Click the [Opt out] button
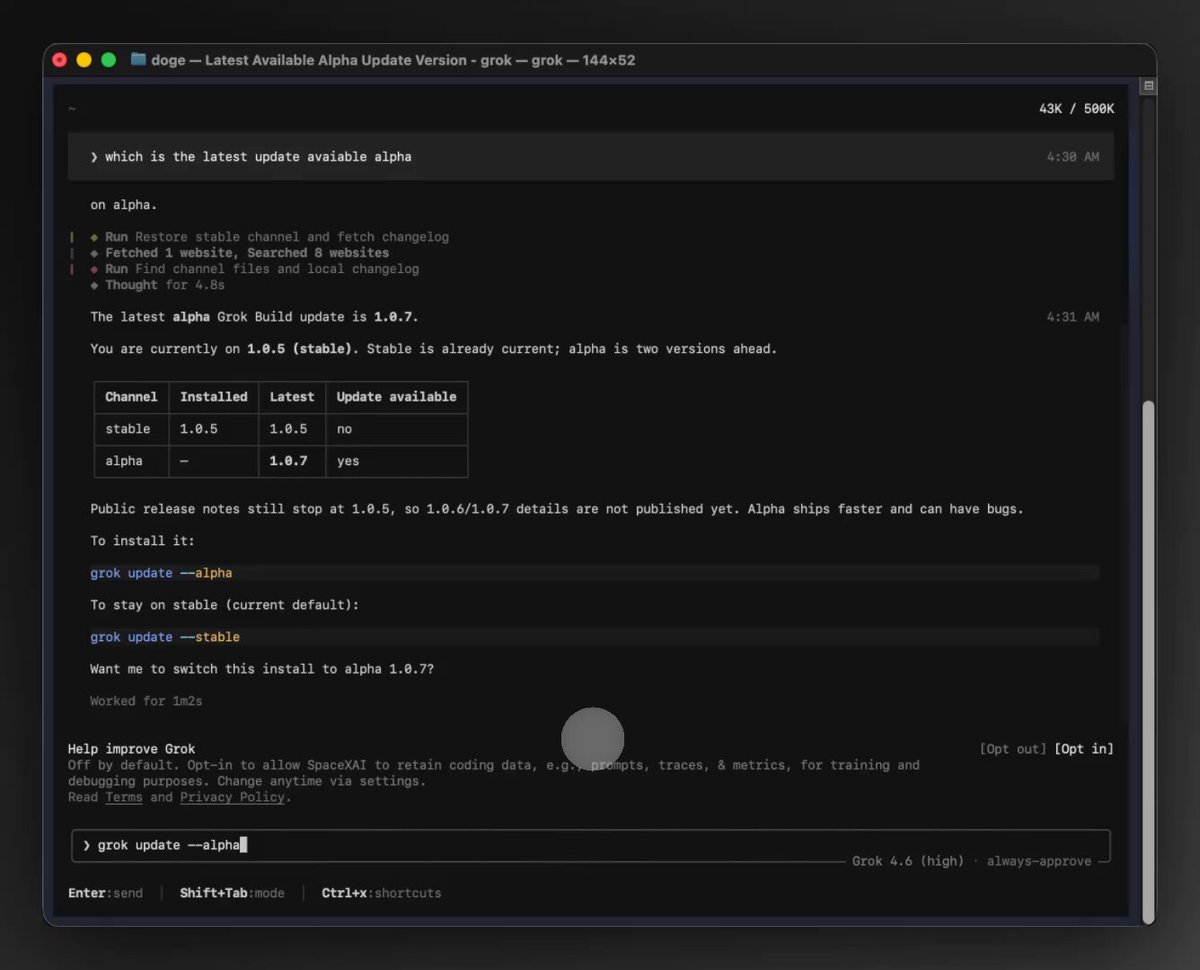 point(1013,749)
